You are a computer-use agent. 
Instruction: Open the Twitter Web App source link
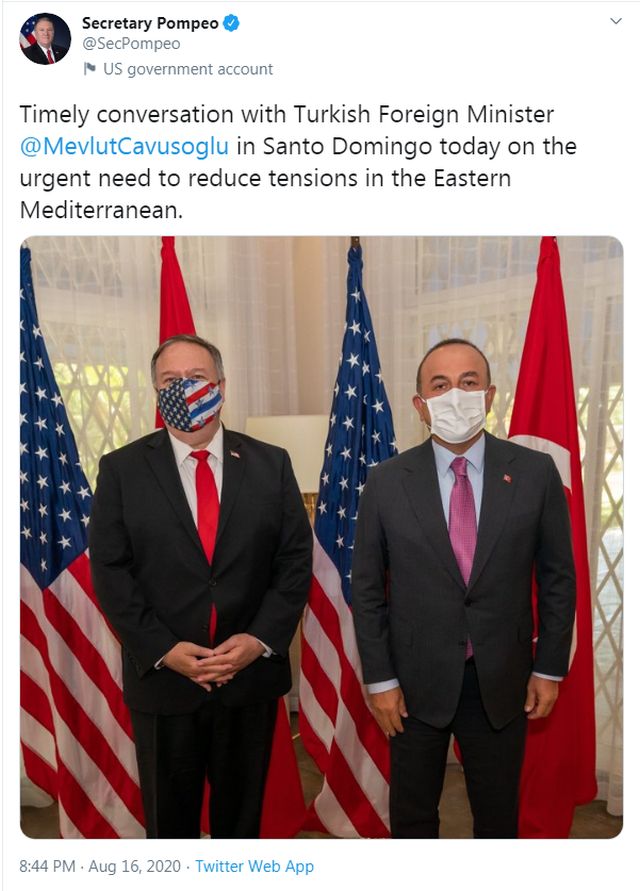(255, 866)
